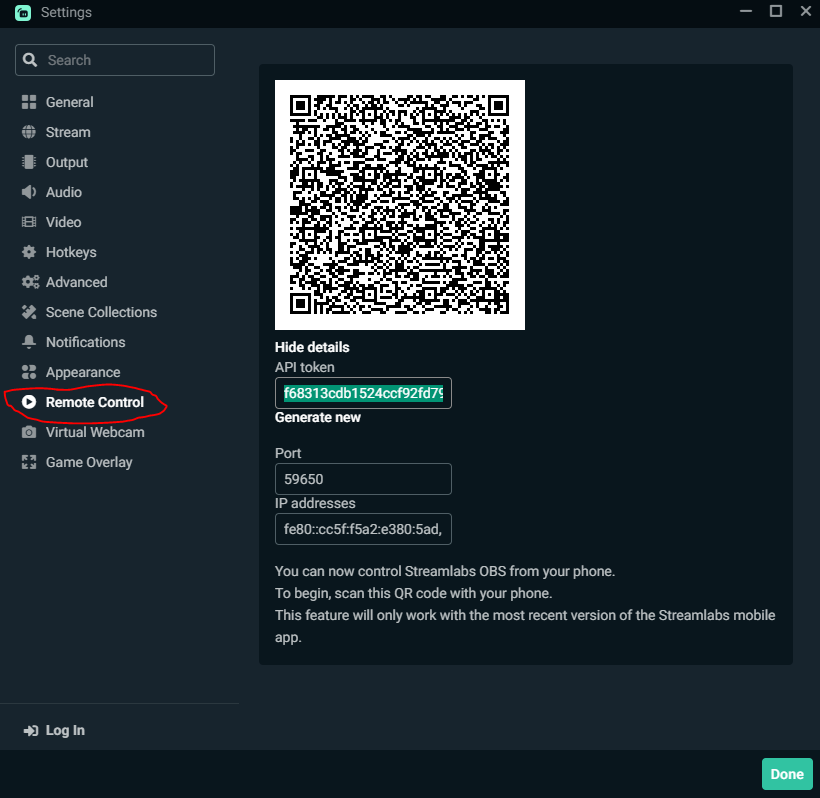Open Stream settings
Image resolution: width=820 pixels, height=798 pixels.
[x=68, y=132]
